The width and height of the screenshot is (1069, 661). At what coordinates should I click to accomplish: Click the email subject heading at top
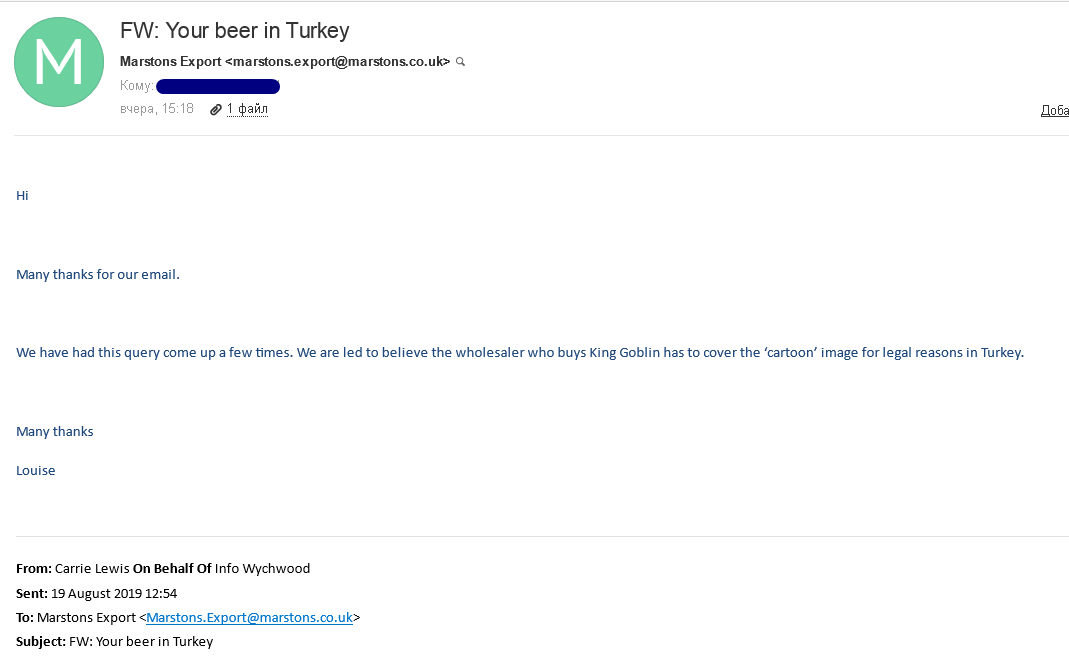click(234, 30)
